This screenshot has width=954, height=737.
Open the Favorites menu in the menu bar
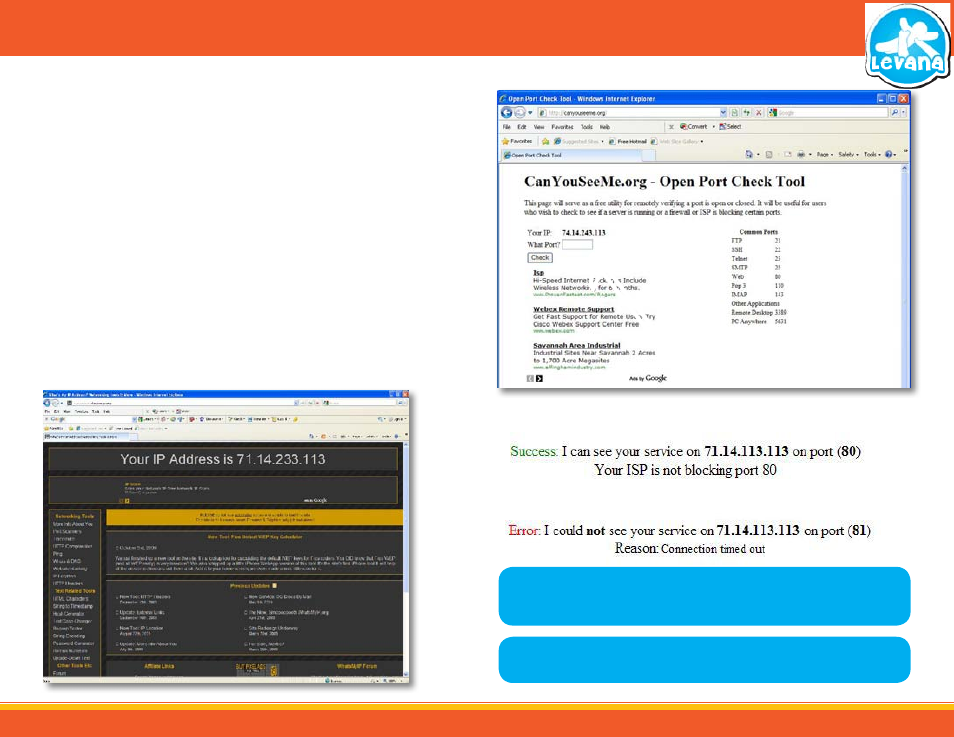click(562, 127)
